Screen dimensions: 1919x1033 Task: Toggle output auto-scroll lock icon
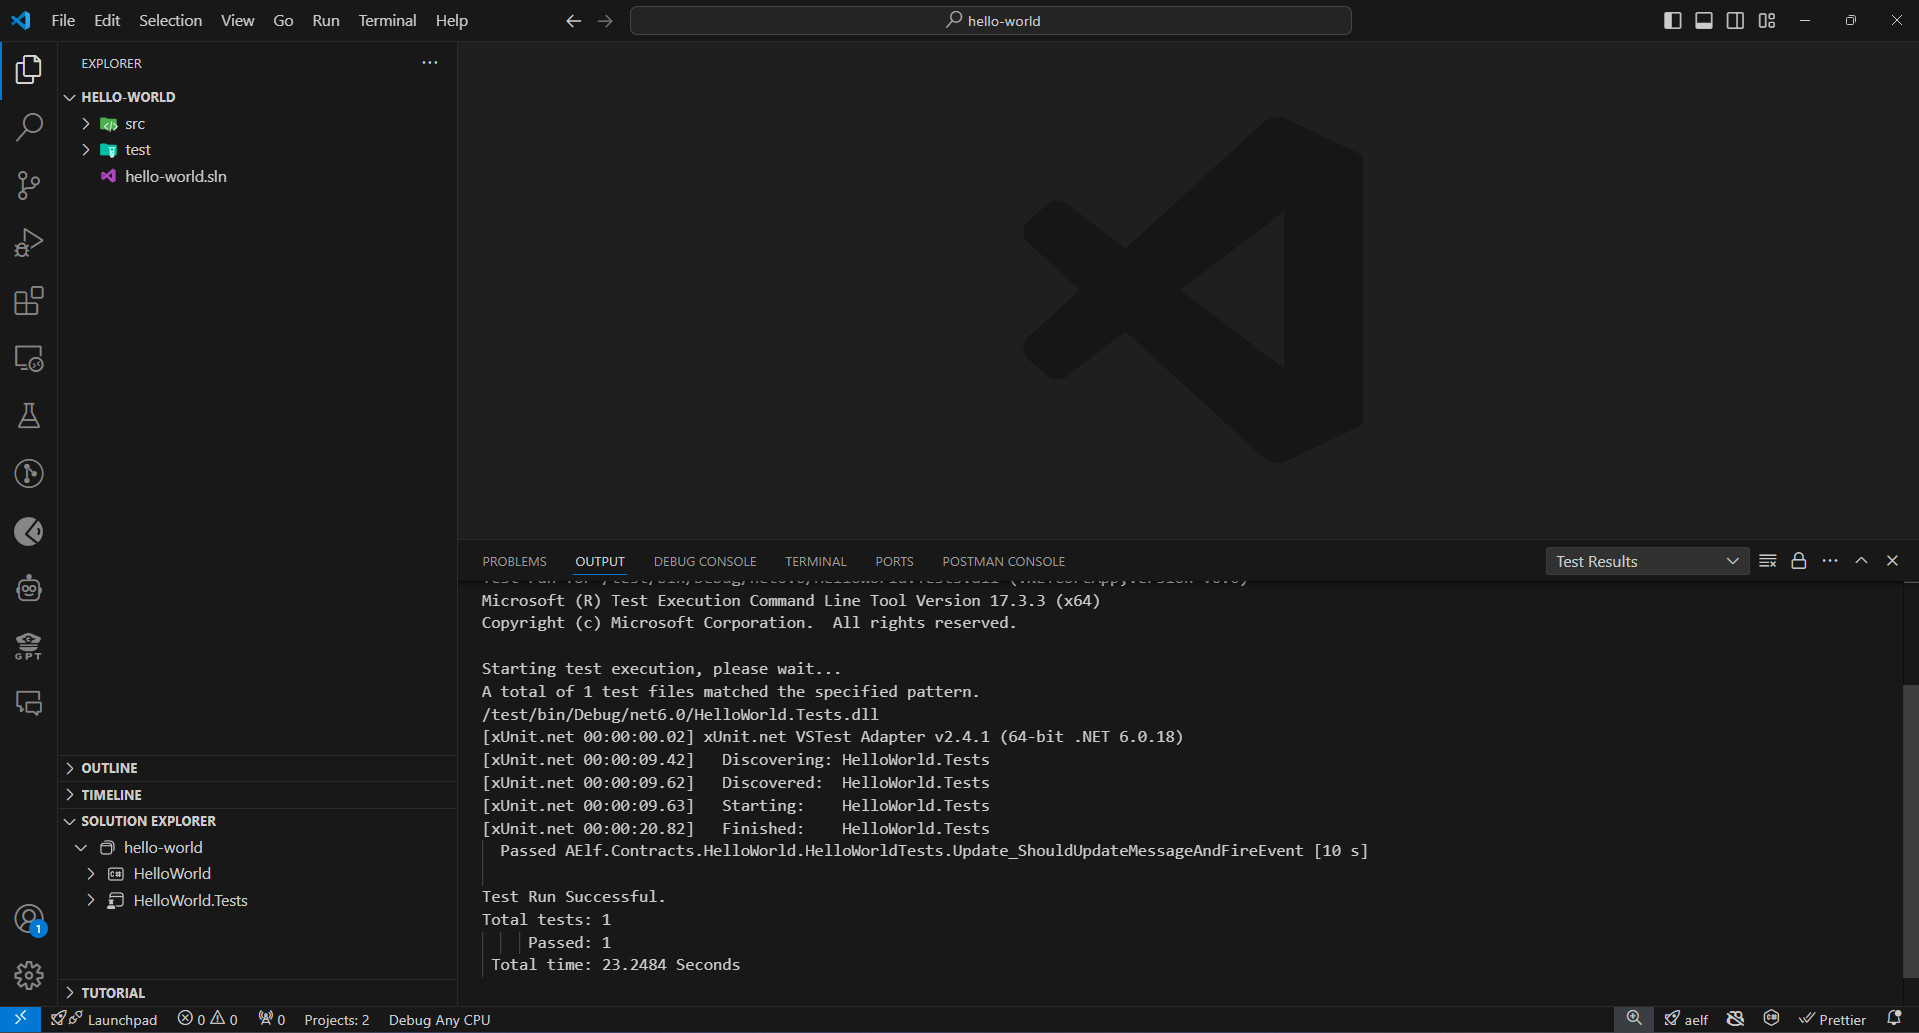click(x=1798, y=561)
